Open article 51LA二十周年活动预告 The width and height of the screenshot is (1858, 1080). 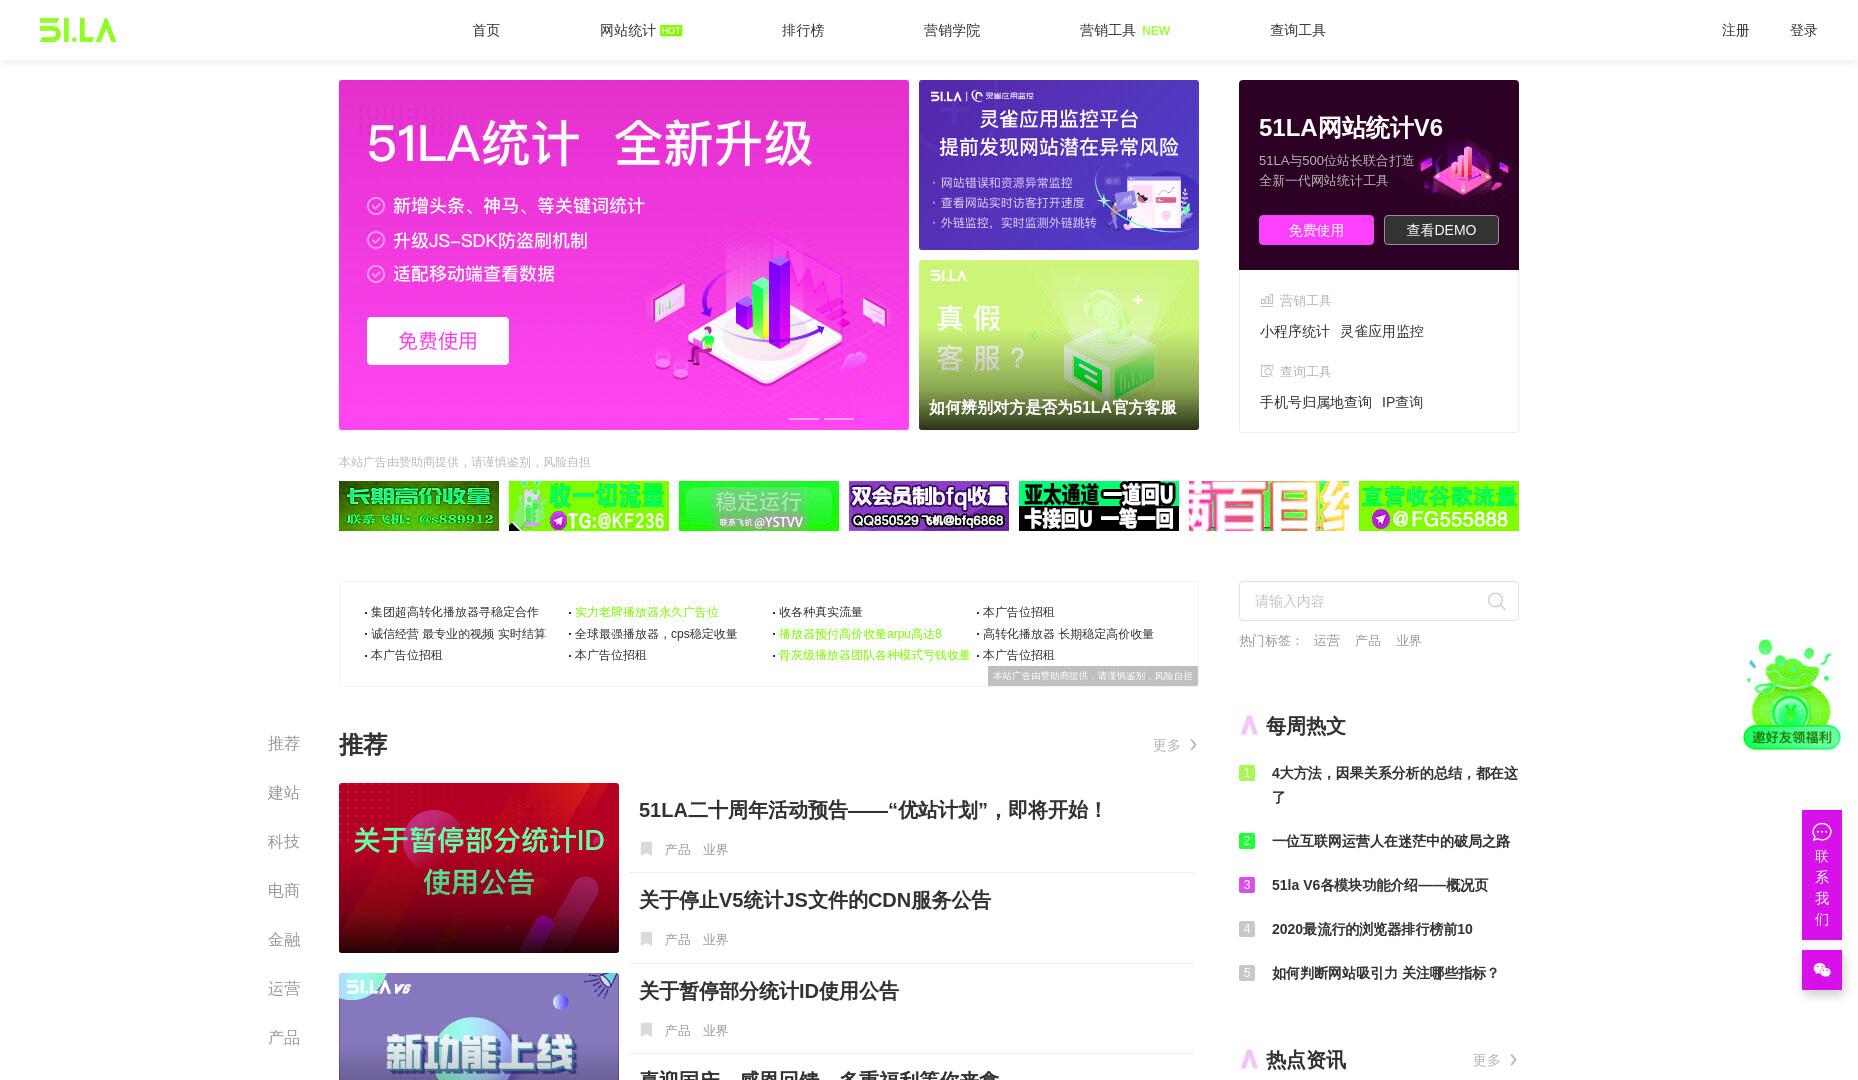coord(871,810)
